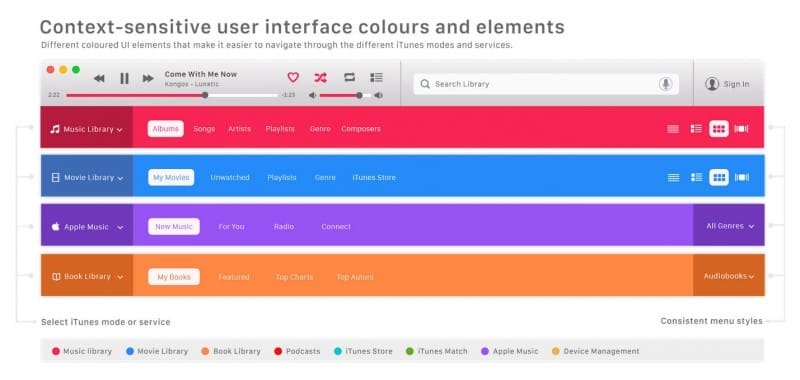The height and width of the screenshot is (380, 800).
Task: Select the Albums tab
Action: pos(166,129)
